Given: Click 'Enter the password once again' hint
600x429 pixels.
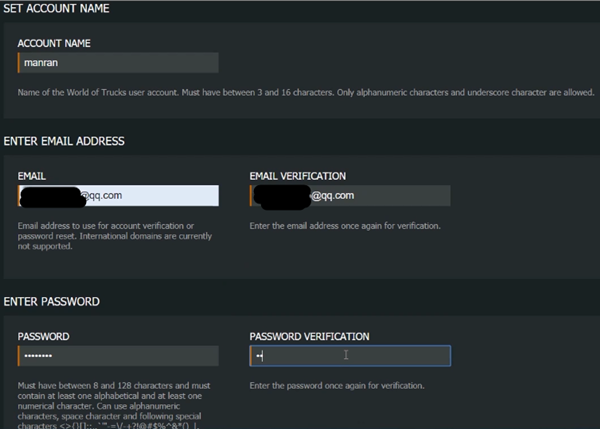Looking at the screenshot, I should point(337,385).
